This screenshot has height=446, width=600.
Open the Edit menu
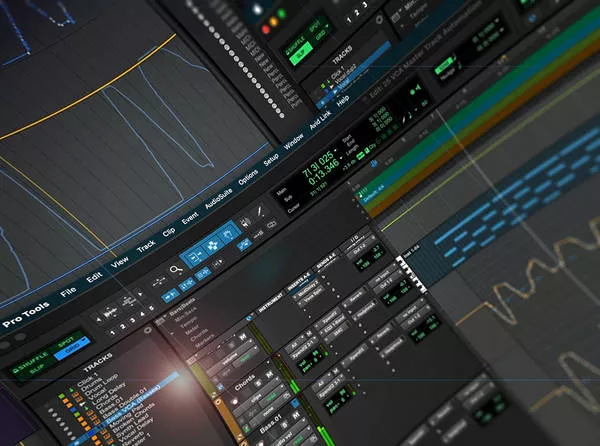pos(94,277)
